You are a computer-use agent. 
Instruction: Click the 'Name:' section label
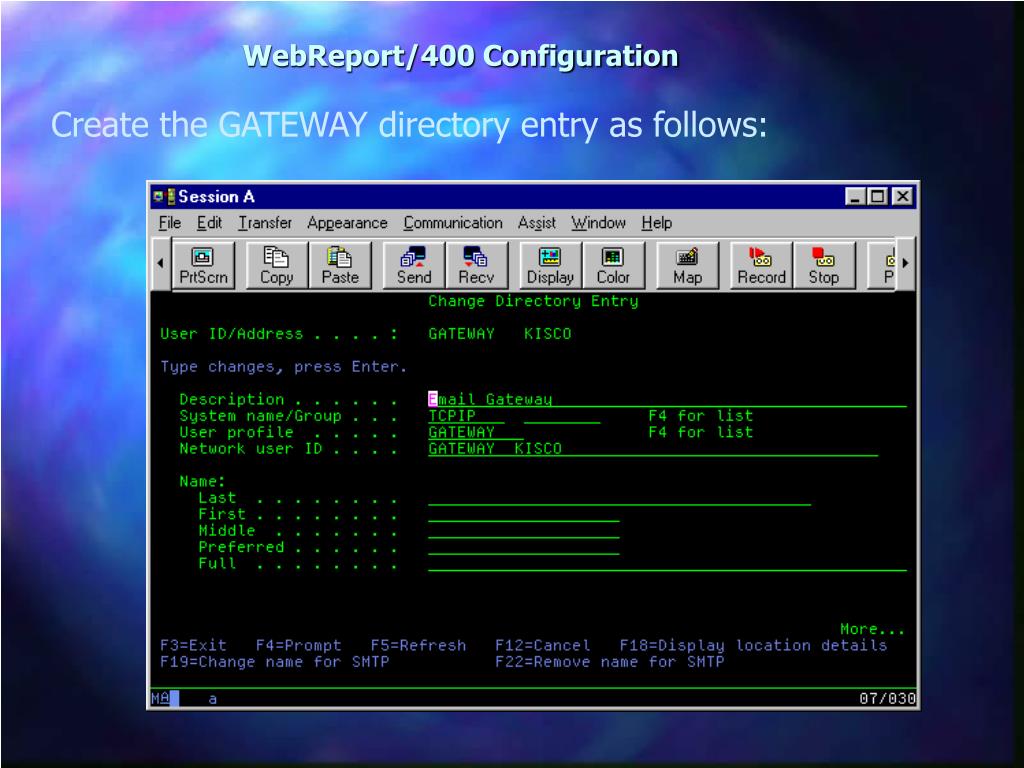pos(202,481)
